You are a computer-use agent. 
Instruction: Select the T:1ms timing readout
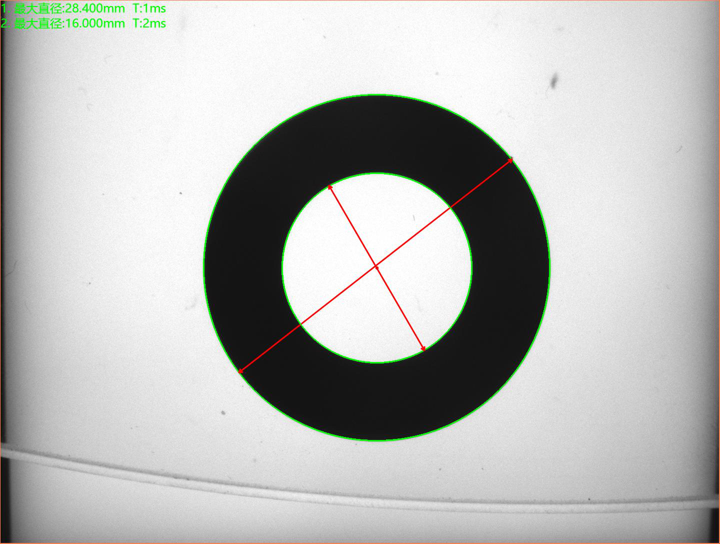pyautogui.click(x=149, y=7)
